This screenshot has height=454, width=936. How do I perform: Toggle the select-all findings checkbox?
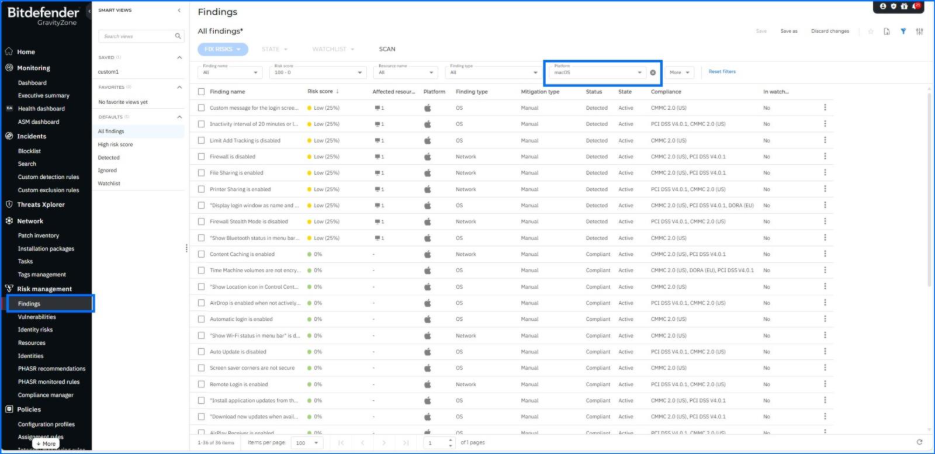click(x=201, y=91)
